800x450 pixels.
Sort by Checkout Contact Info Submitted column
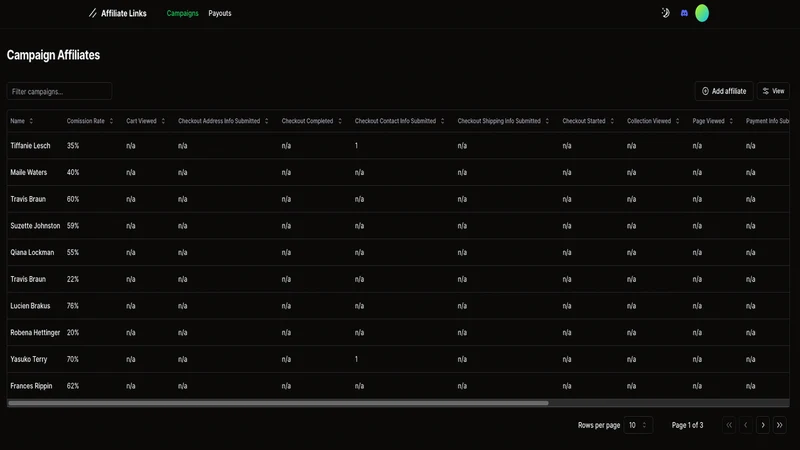[399, 121]
